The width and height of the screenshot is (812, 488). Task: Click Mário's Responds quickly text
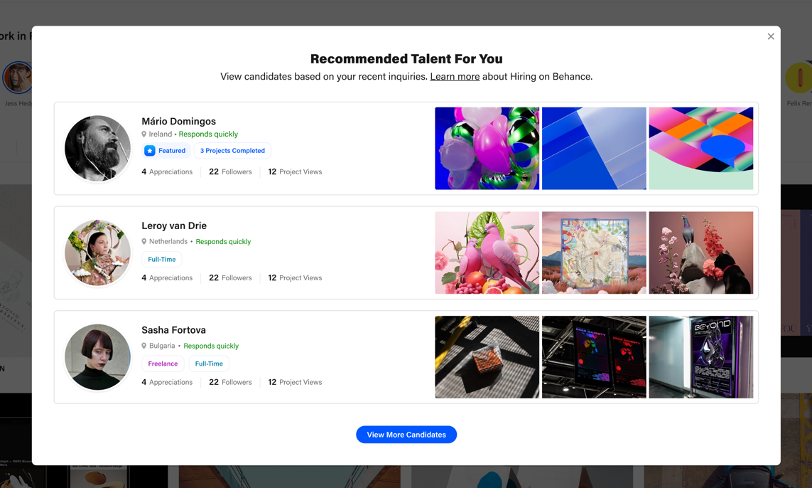[208, 134]
